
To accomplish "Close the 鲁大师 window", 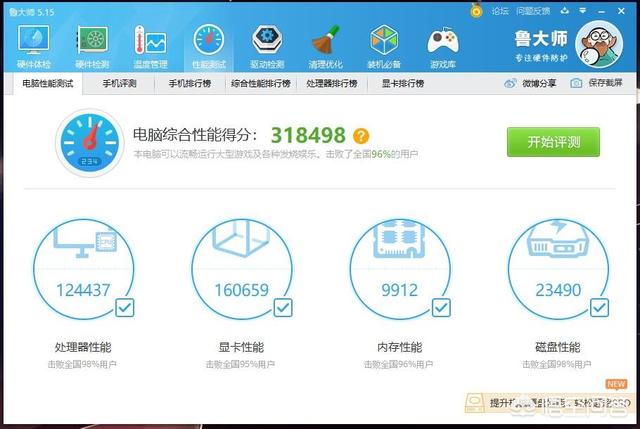I will click(621, 11).
